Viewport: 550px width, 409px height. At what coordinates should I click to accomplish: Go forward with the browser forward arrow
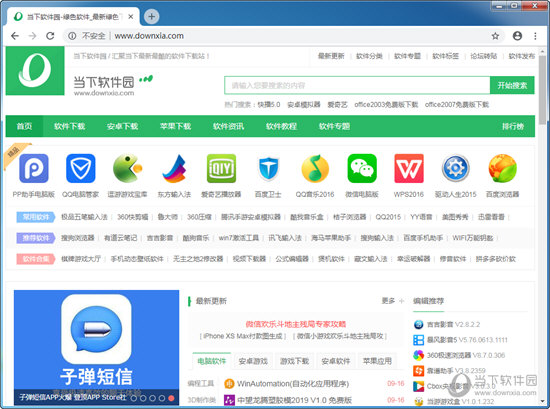pyautogui.click(x=32, y=36)
